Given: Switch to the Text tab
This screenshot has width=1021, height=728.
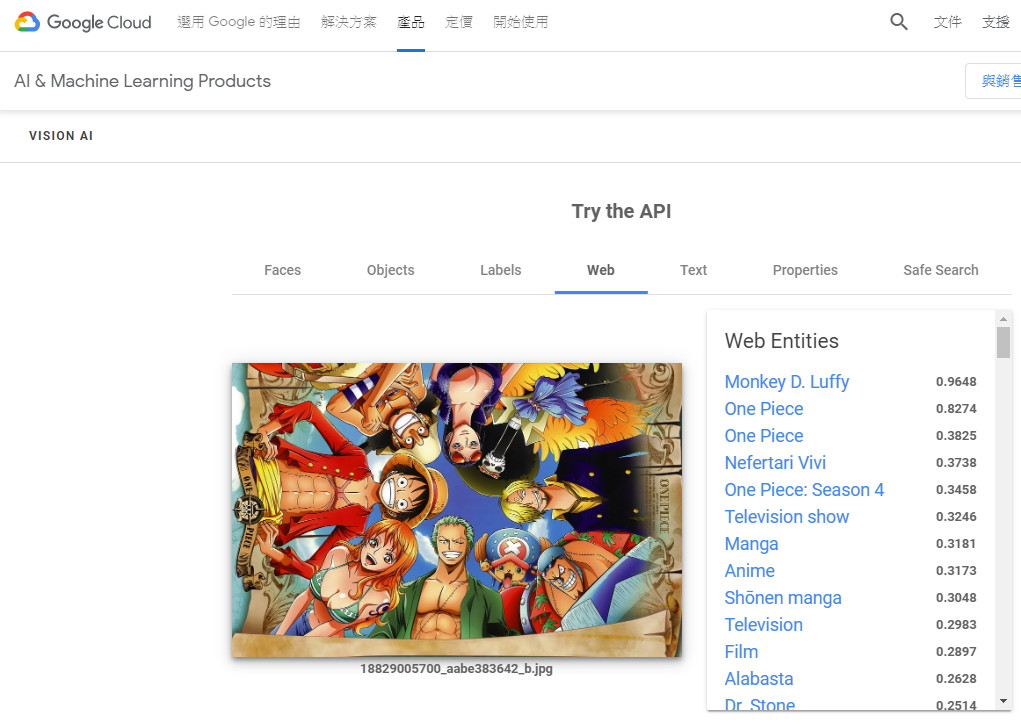Looking at the screenshot, I should (693, 270).
